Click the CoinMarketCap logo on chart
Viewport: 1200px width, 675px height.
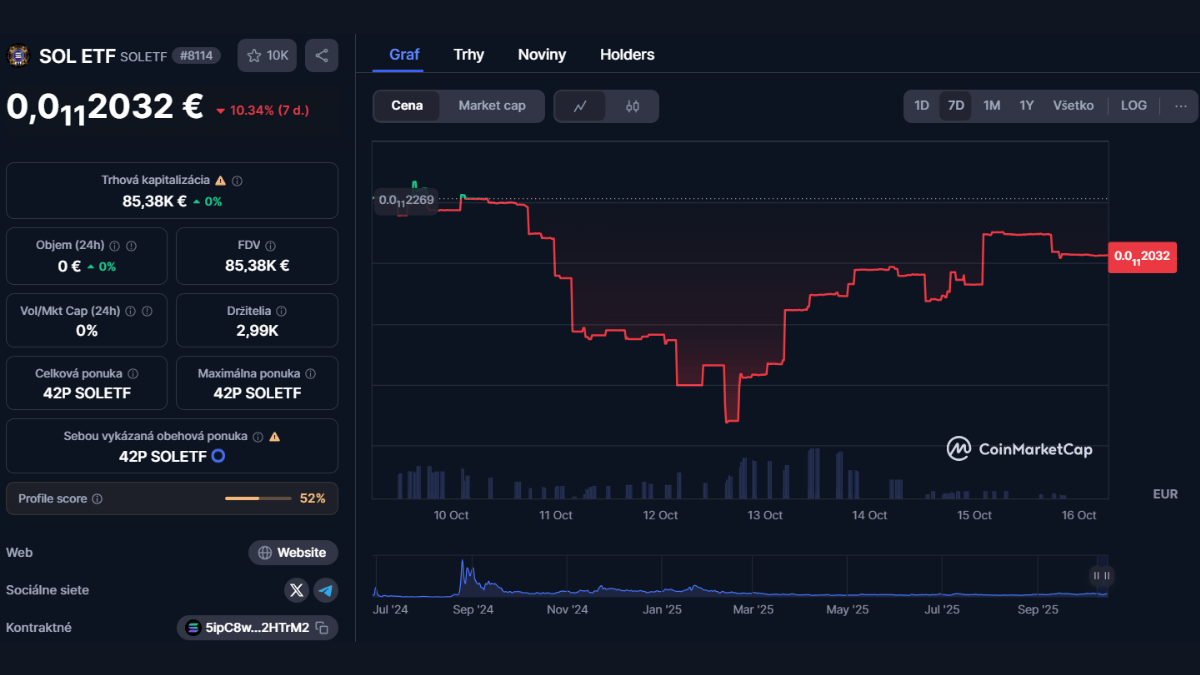point(1020,449)
